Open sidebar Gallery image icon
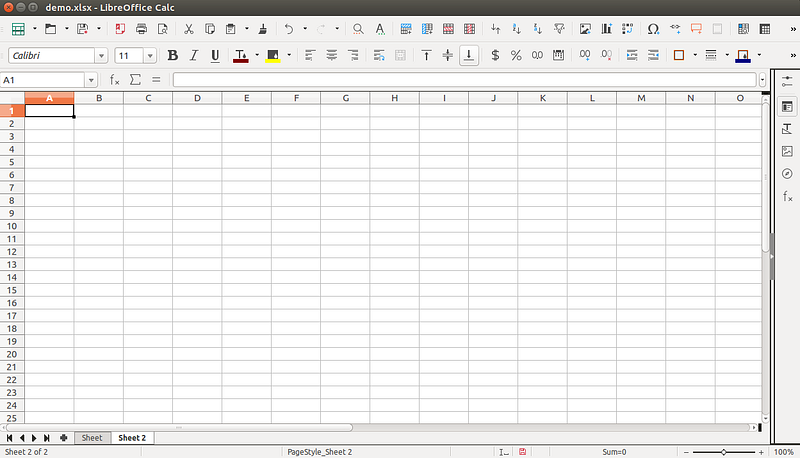This screenshot has width=800, height=458. coord(787,151)
